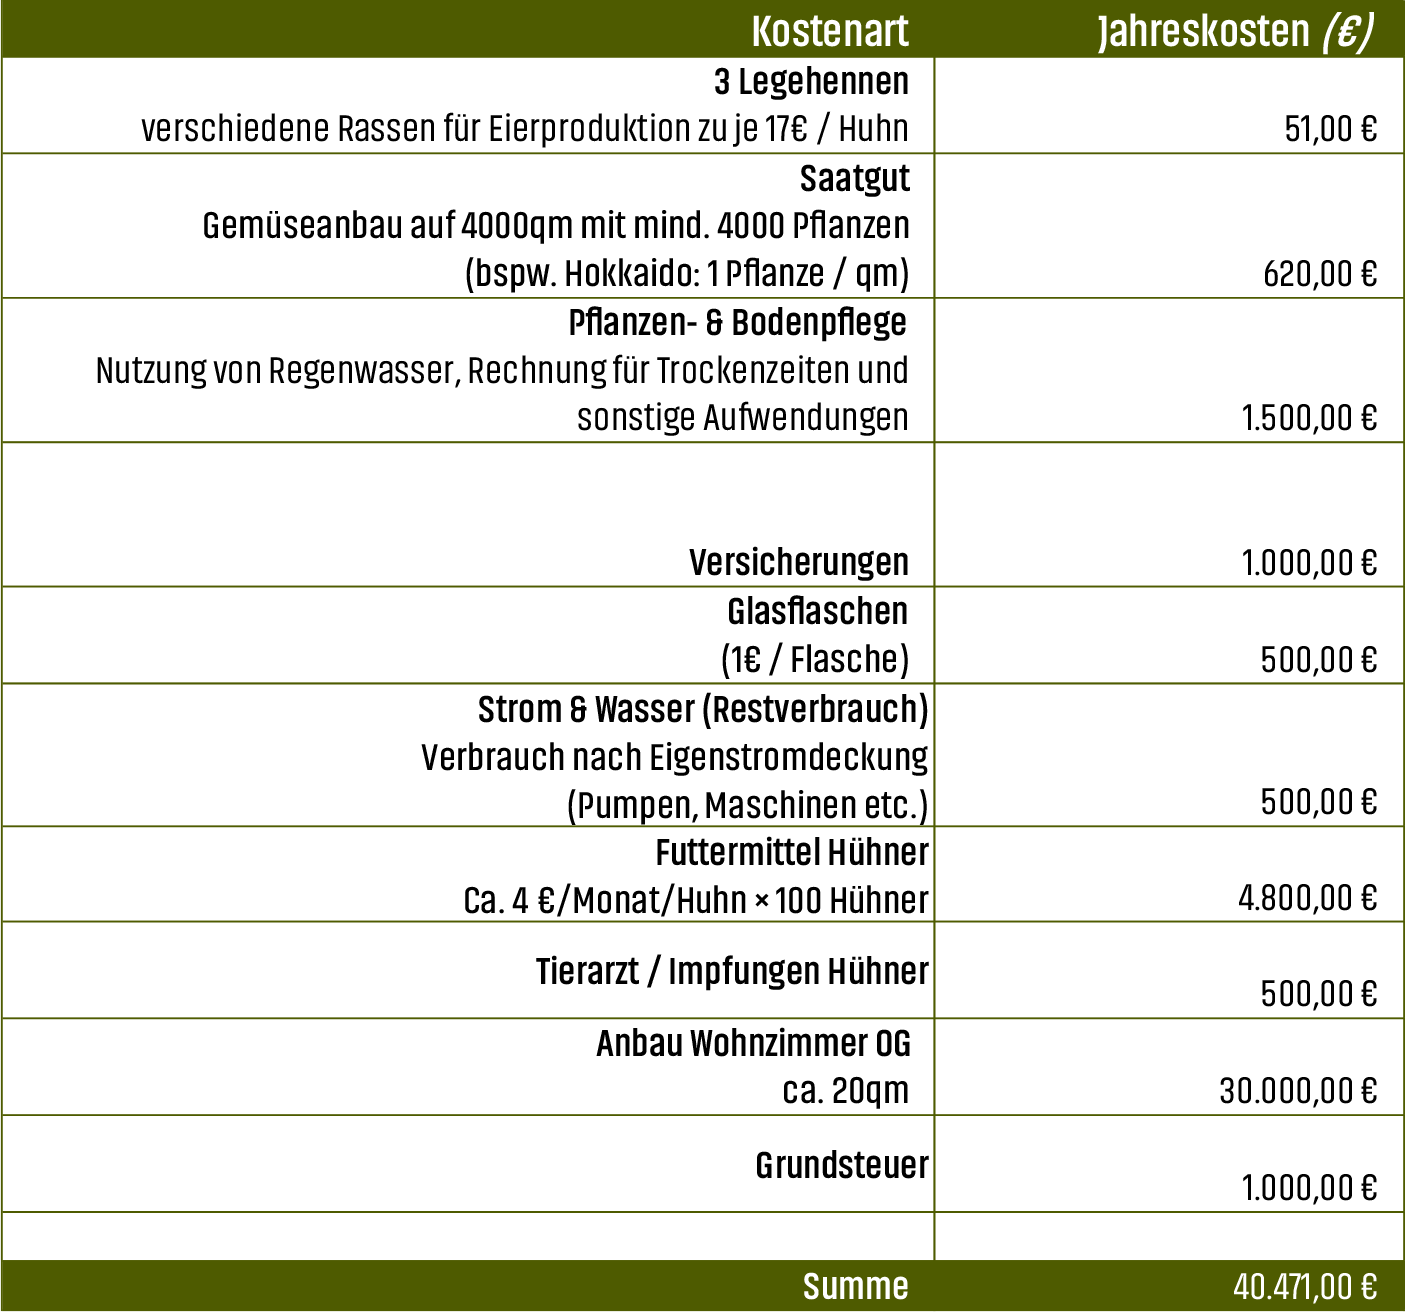
Task: Click the Jahreskosten (€) column header
Action: point(1234,31)
